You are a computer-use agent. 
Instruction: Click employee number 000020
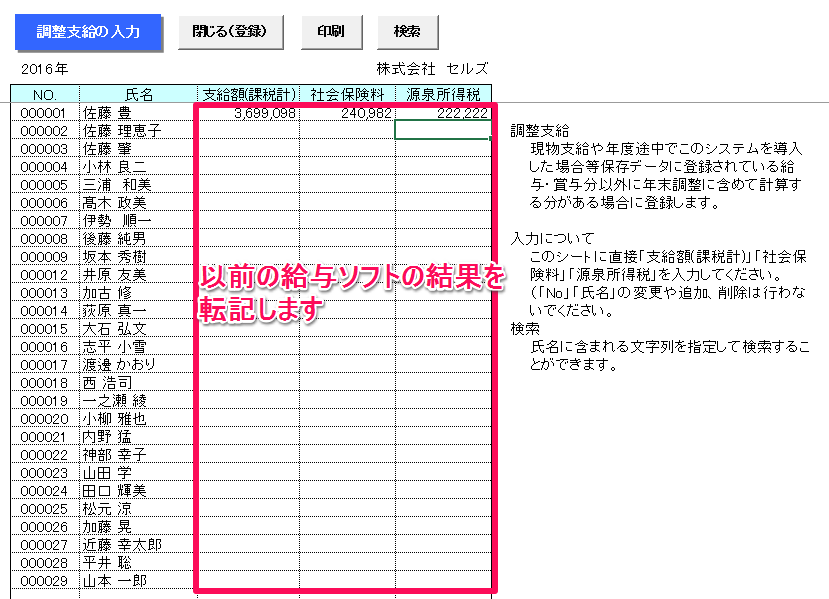[45, 418]
